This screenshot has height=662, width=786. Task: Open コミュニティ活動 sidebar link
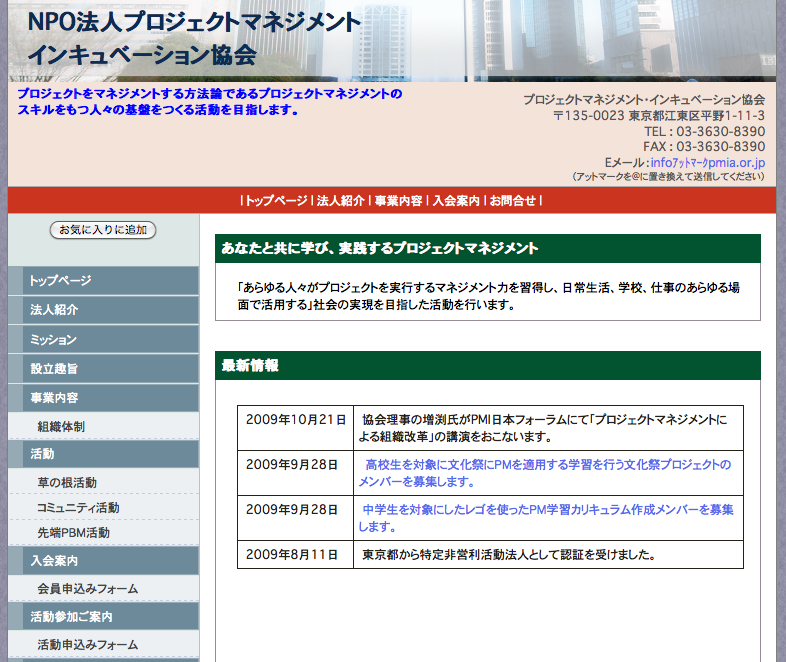(x=78, y=508)
